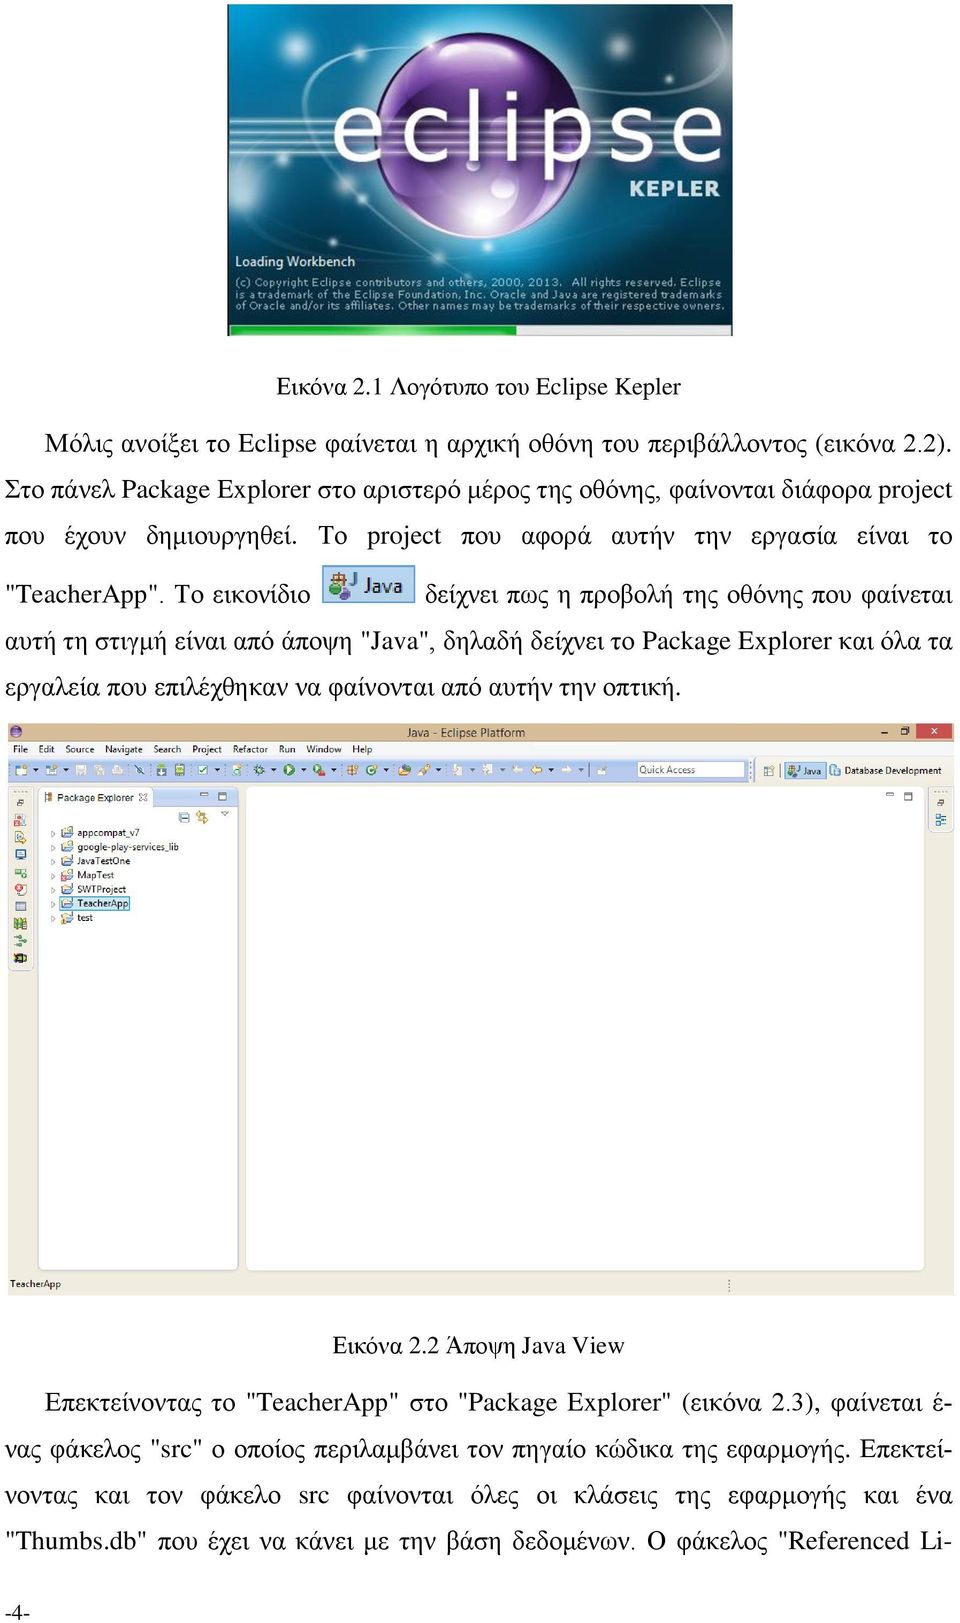
Task: Minimize the Eclipse Platform window
Action: (x=884, y=733)
